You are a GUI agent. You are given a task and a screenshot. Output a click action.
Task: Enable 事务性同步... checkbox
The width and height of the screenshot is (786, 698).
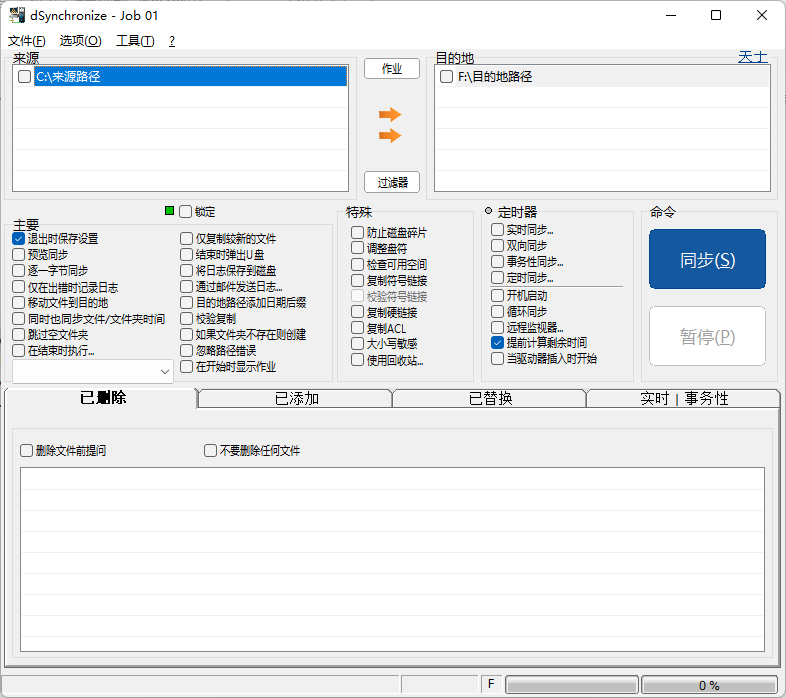[x=497, y=262]
